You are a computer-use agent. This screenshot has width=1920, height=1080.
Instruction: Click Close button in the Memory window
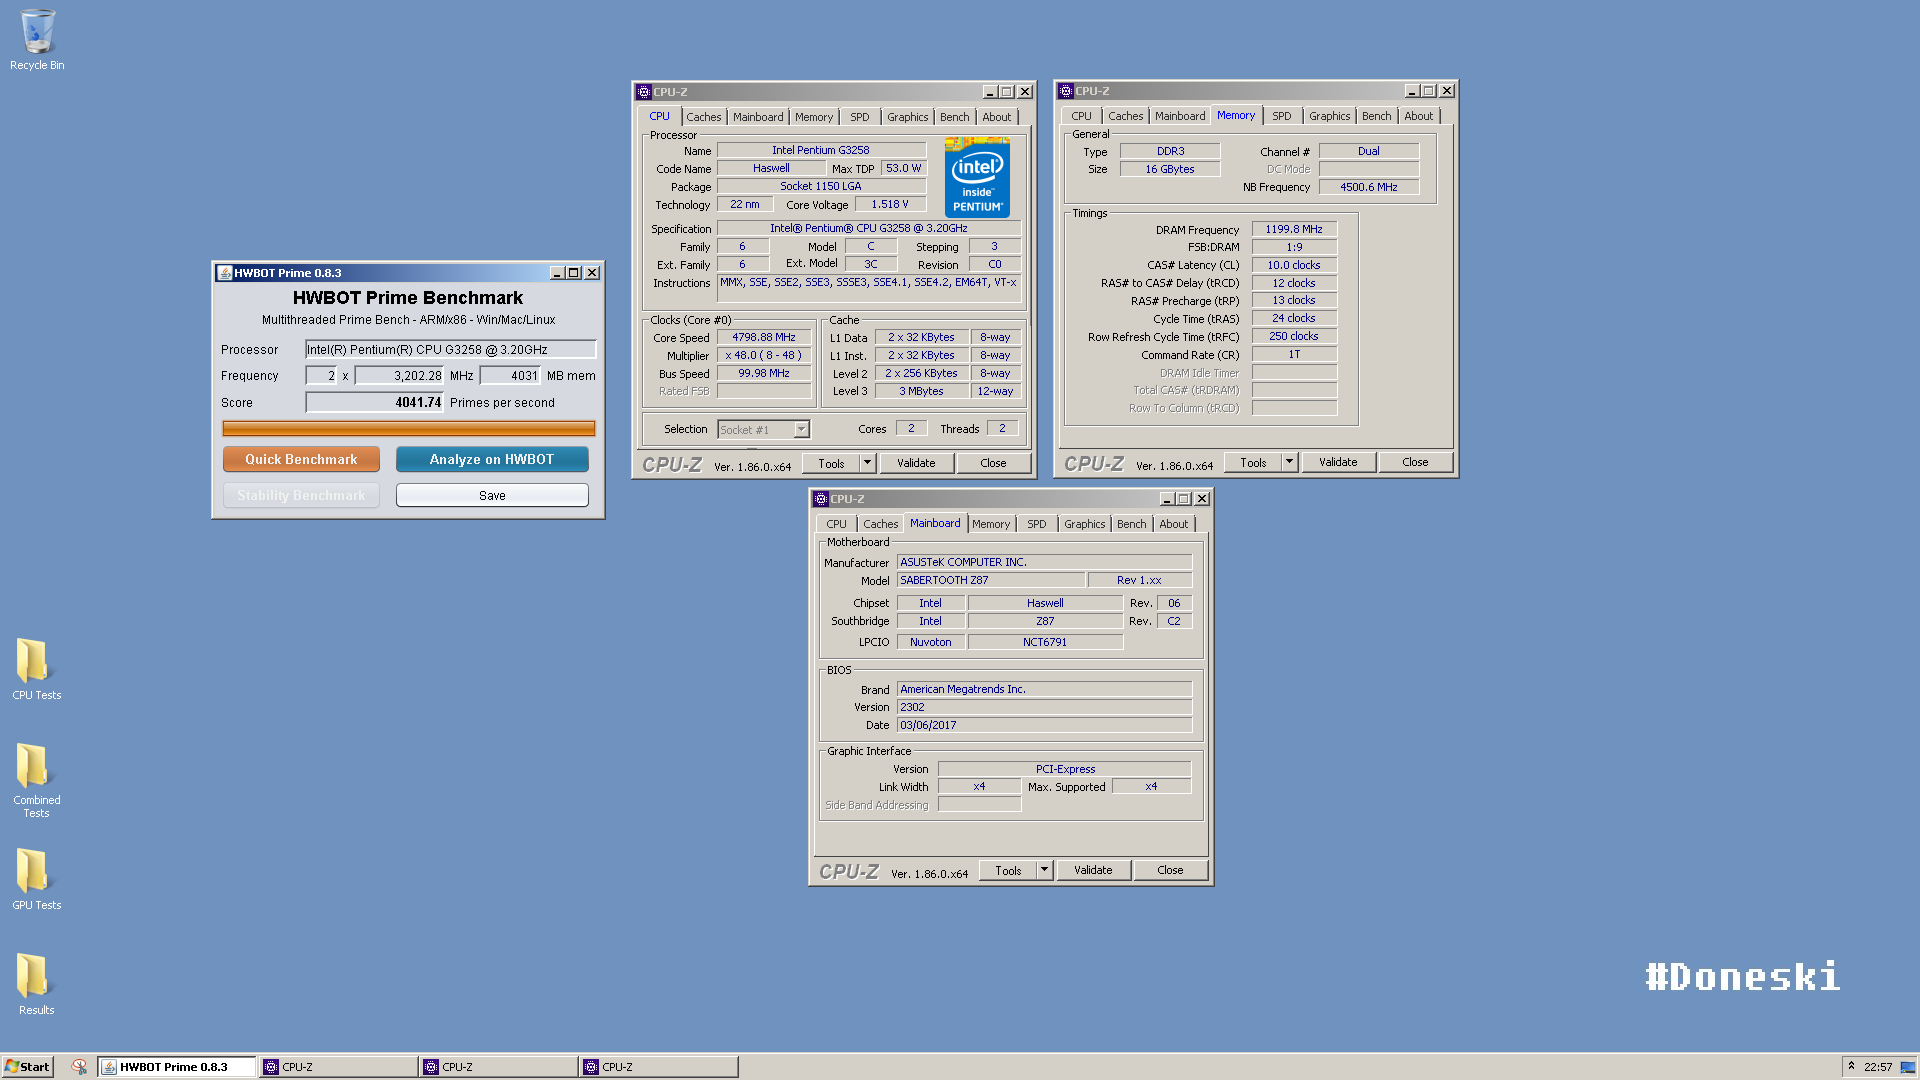pos(1415,462)
